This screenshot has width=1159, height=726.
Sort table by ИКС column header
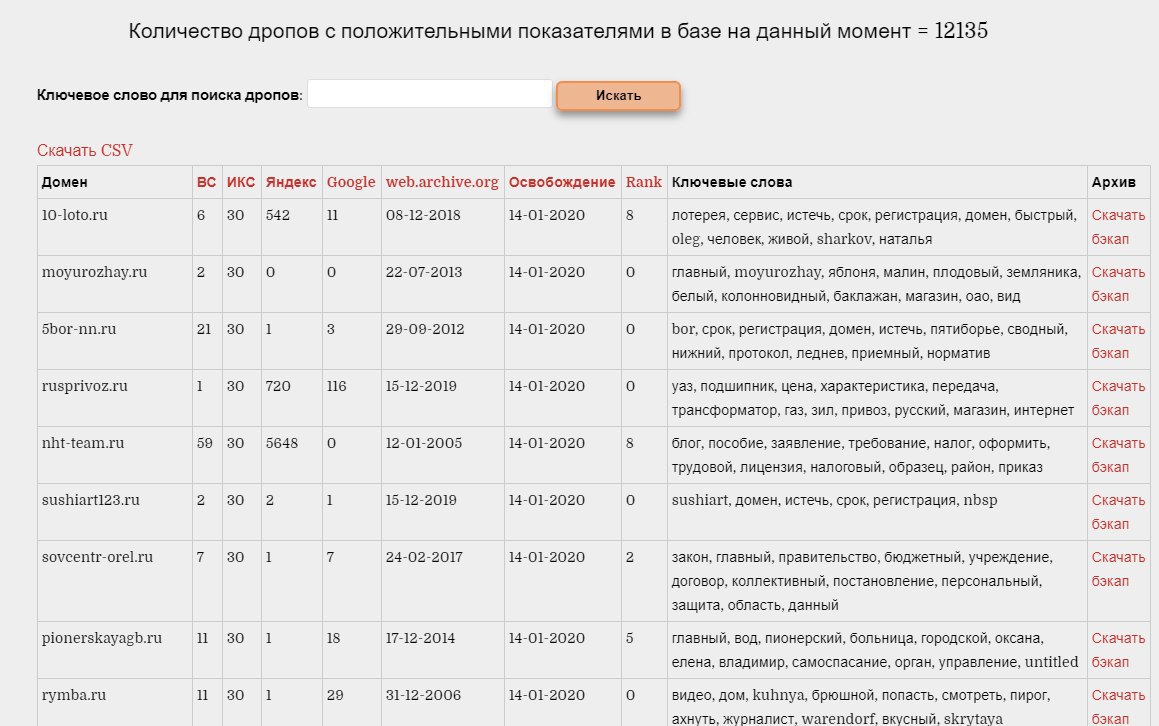[x=241, y=182]
